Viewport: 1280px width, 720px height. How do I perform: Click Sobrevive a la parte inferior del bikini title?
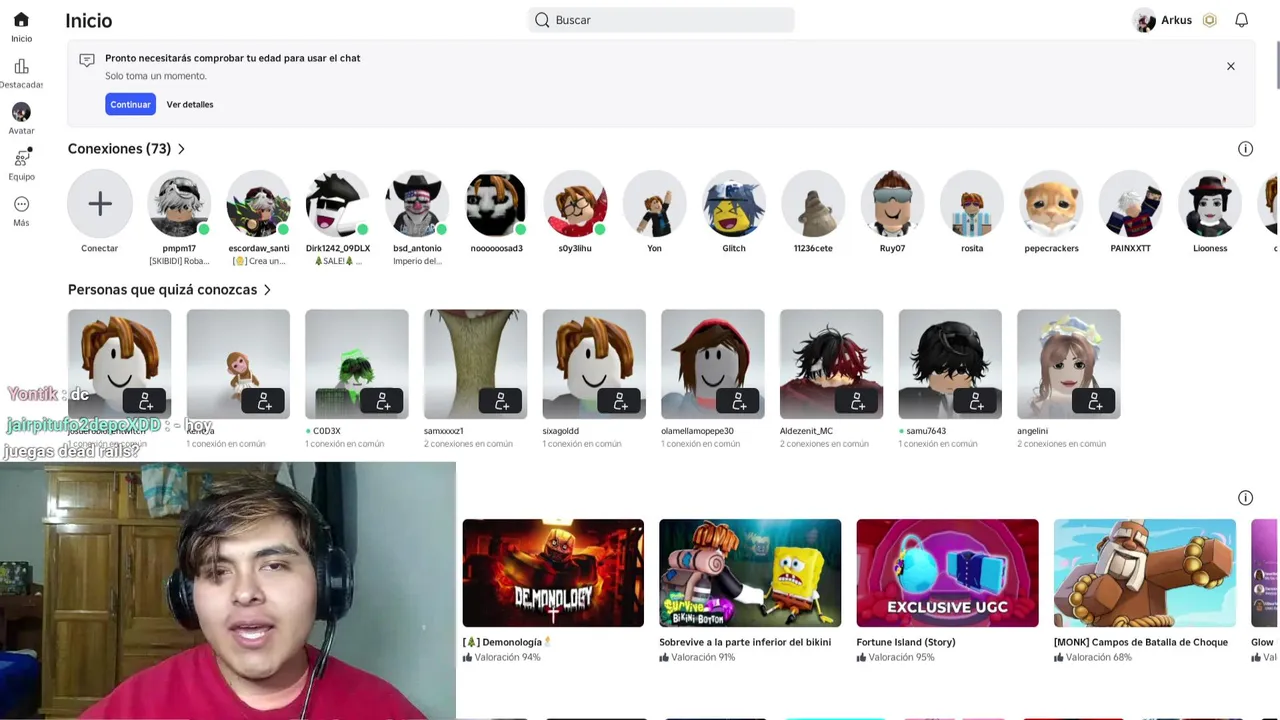[x=745, y=642]
